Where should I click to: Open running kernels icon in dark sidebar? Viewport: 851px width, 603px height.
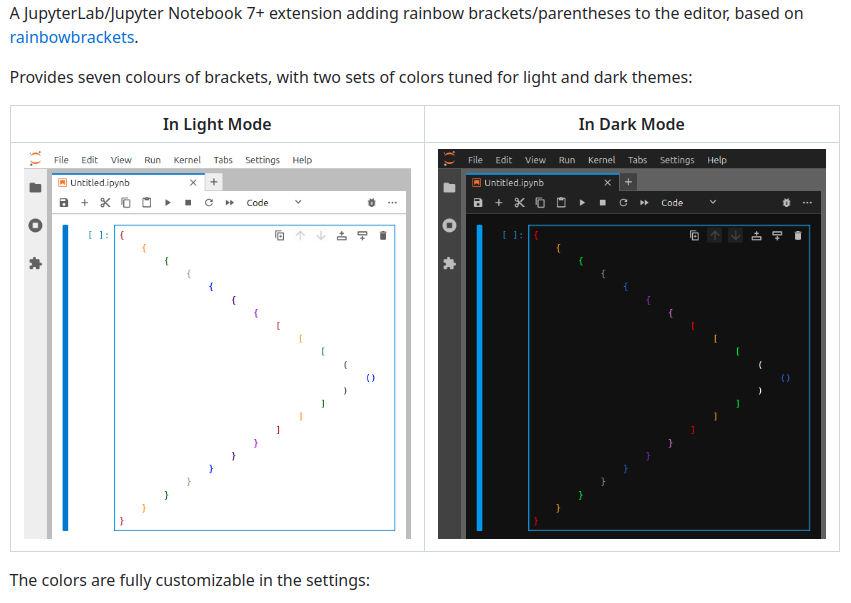[449, 225]
